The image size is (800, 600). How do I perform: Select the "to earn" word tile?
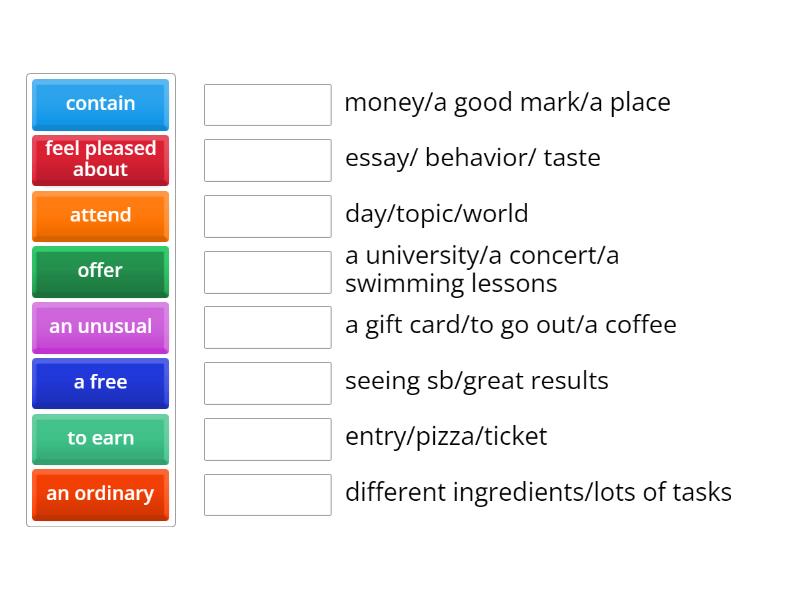tap(100, 439)
